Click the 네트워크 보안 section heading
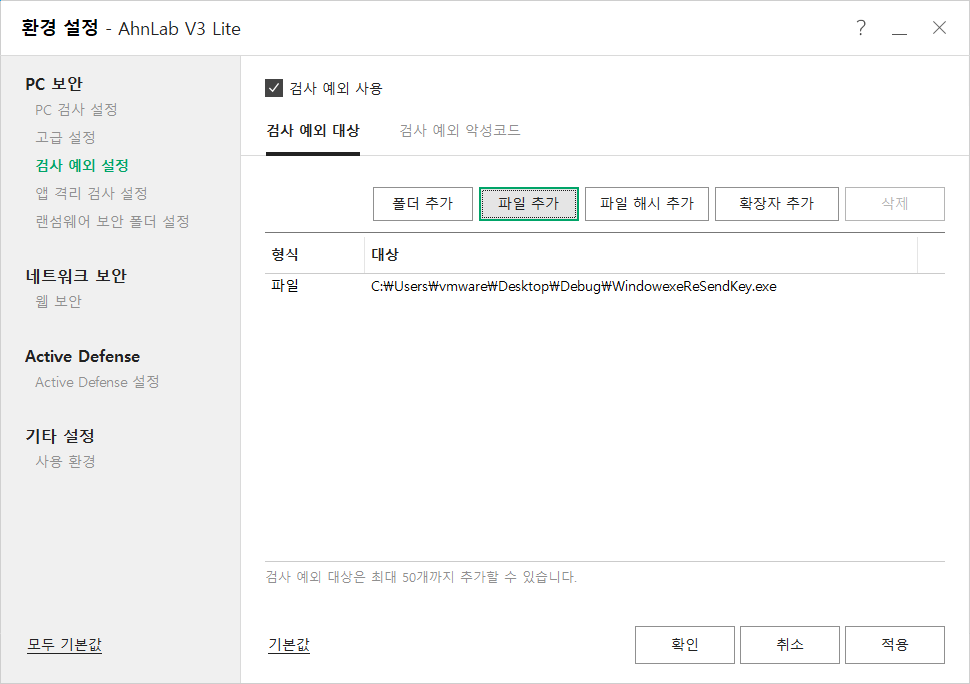Image resolution: width=970 pixels, height=684 pixels. click(x=76, y=276)
